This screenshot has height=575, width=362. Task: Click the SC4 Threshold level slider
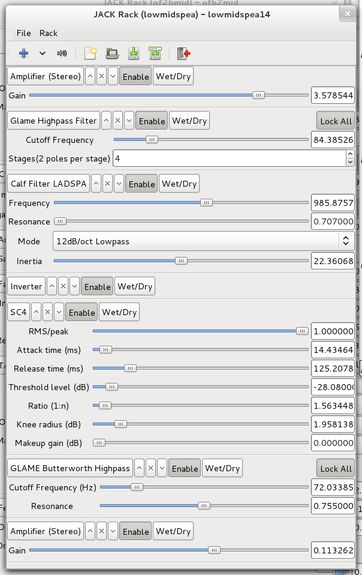201,387
